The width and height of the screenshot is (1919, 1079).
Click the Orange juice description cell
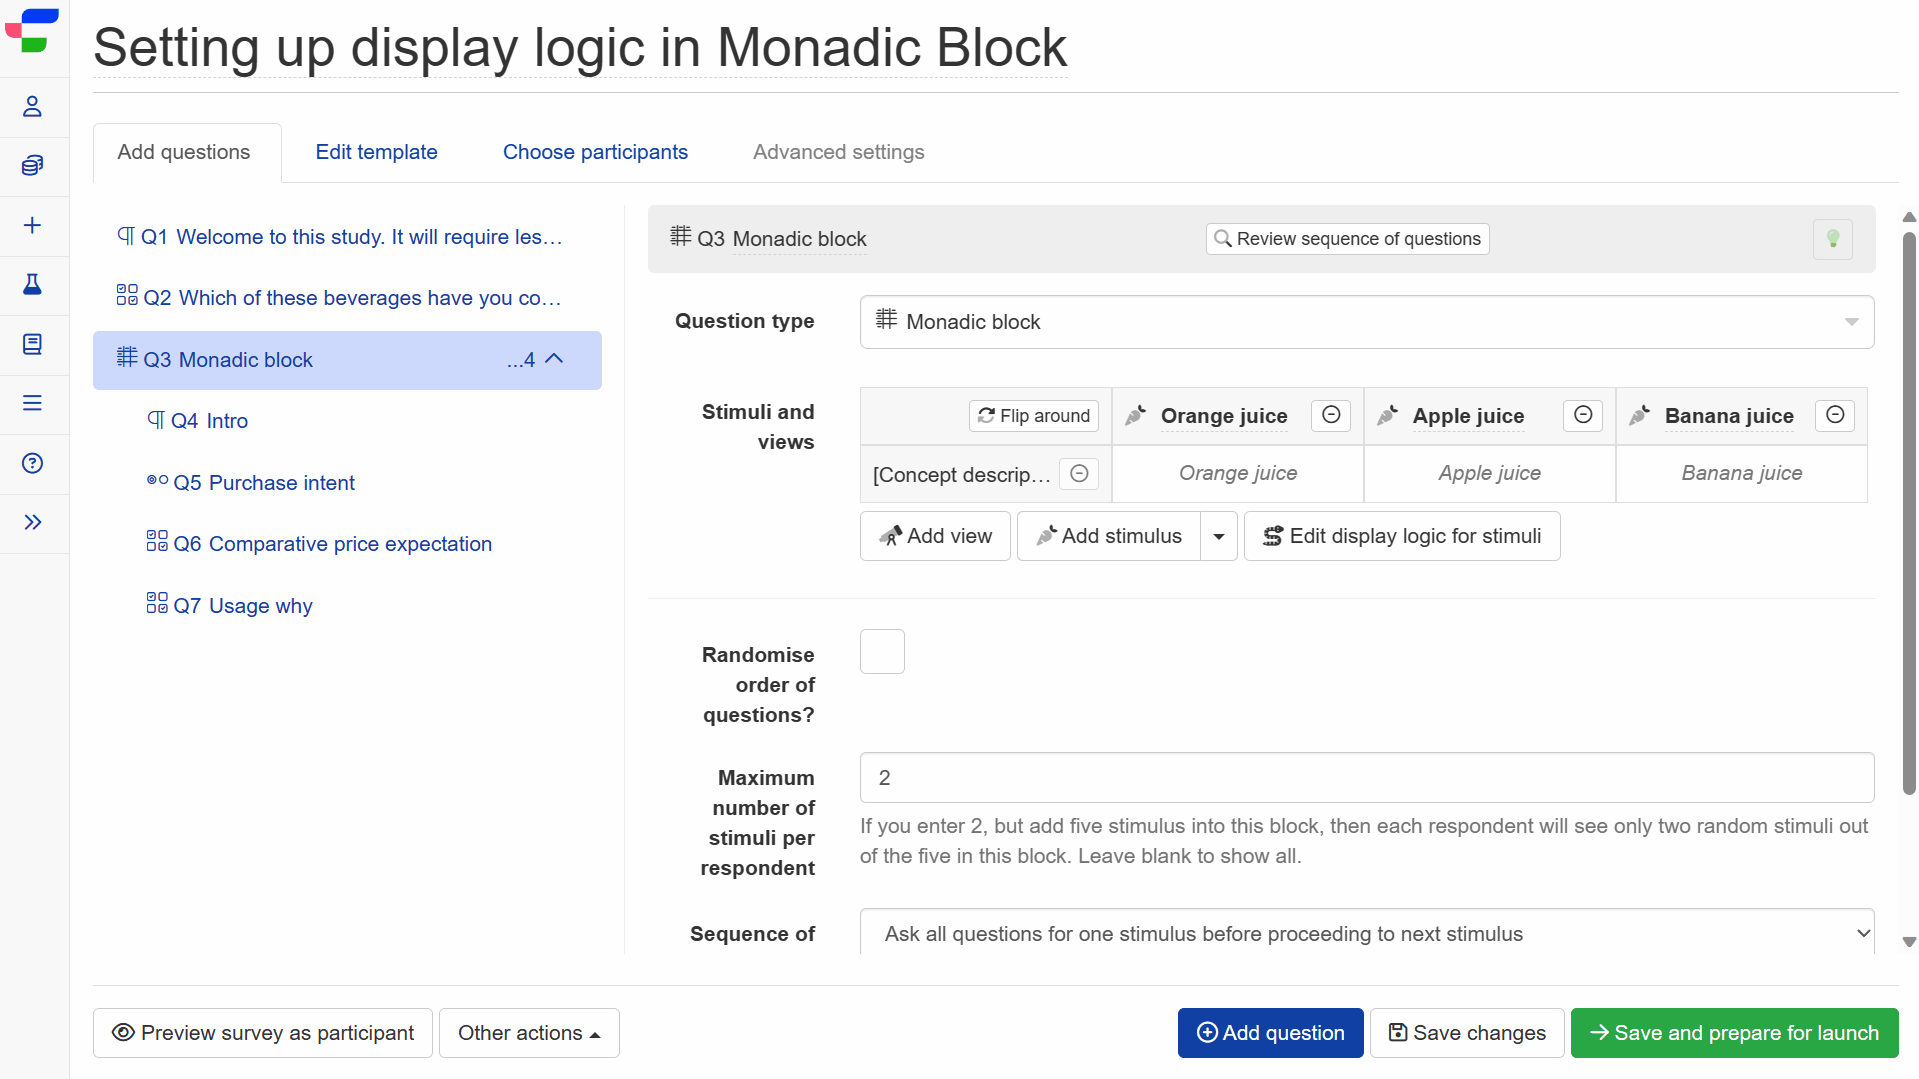[x=1238, y=473]
